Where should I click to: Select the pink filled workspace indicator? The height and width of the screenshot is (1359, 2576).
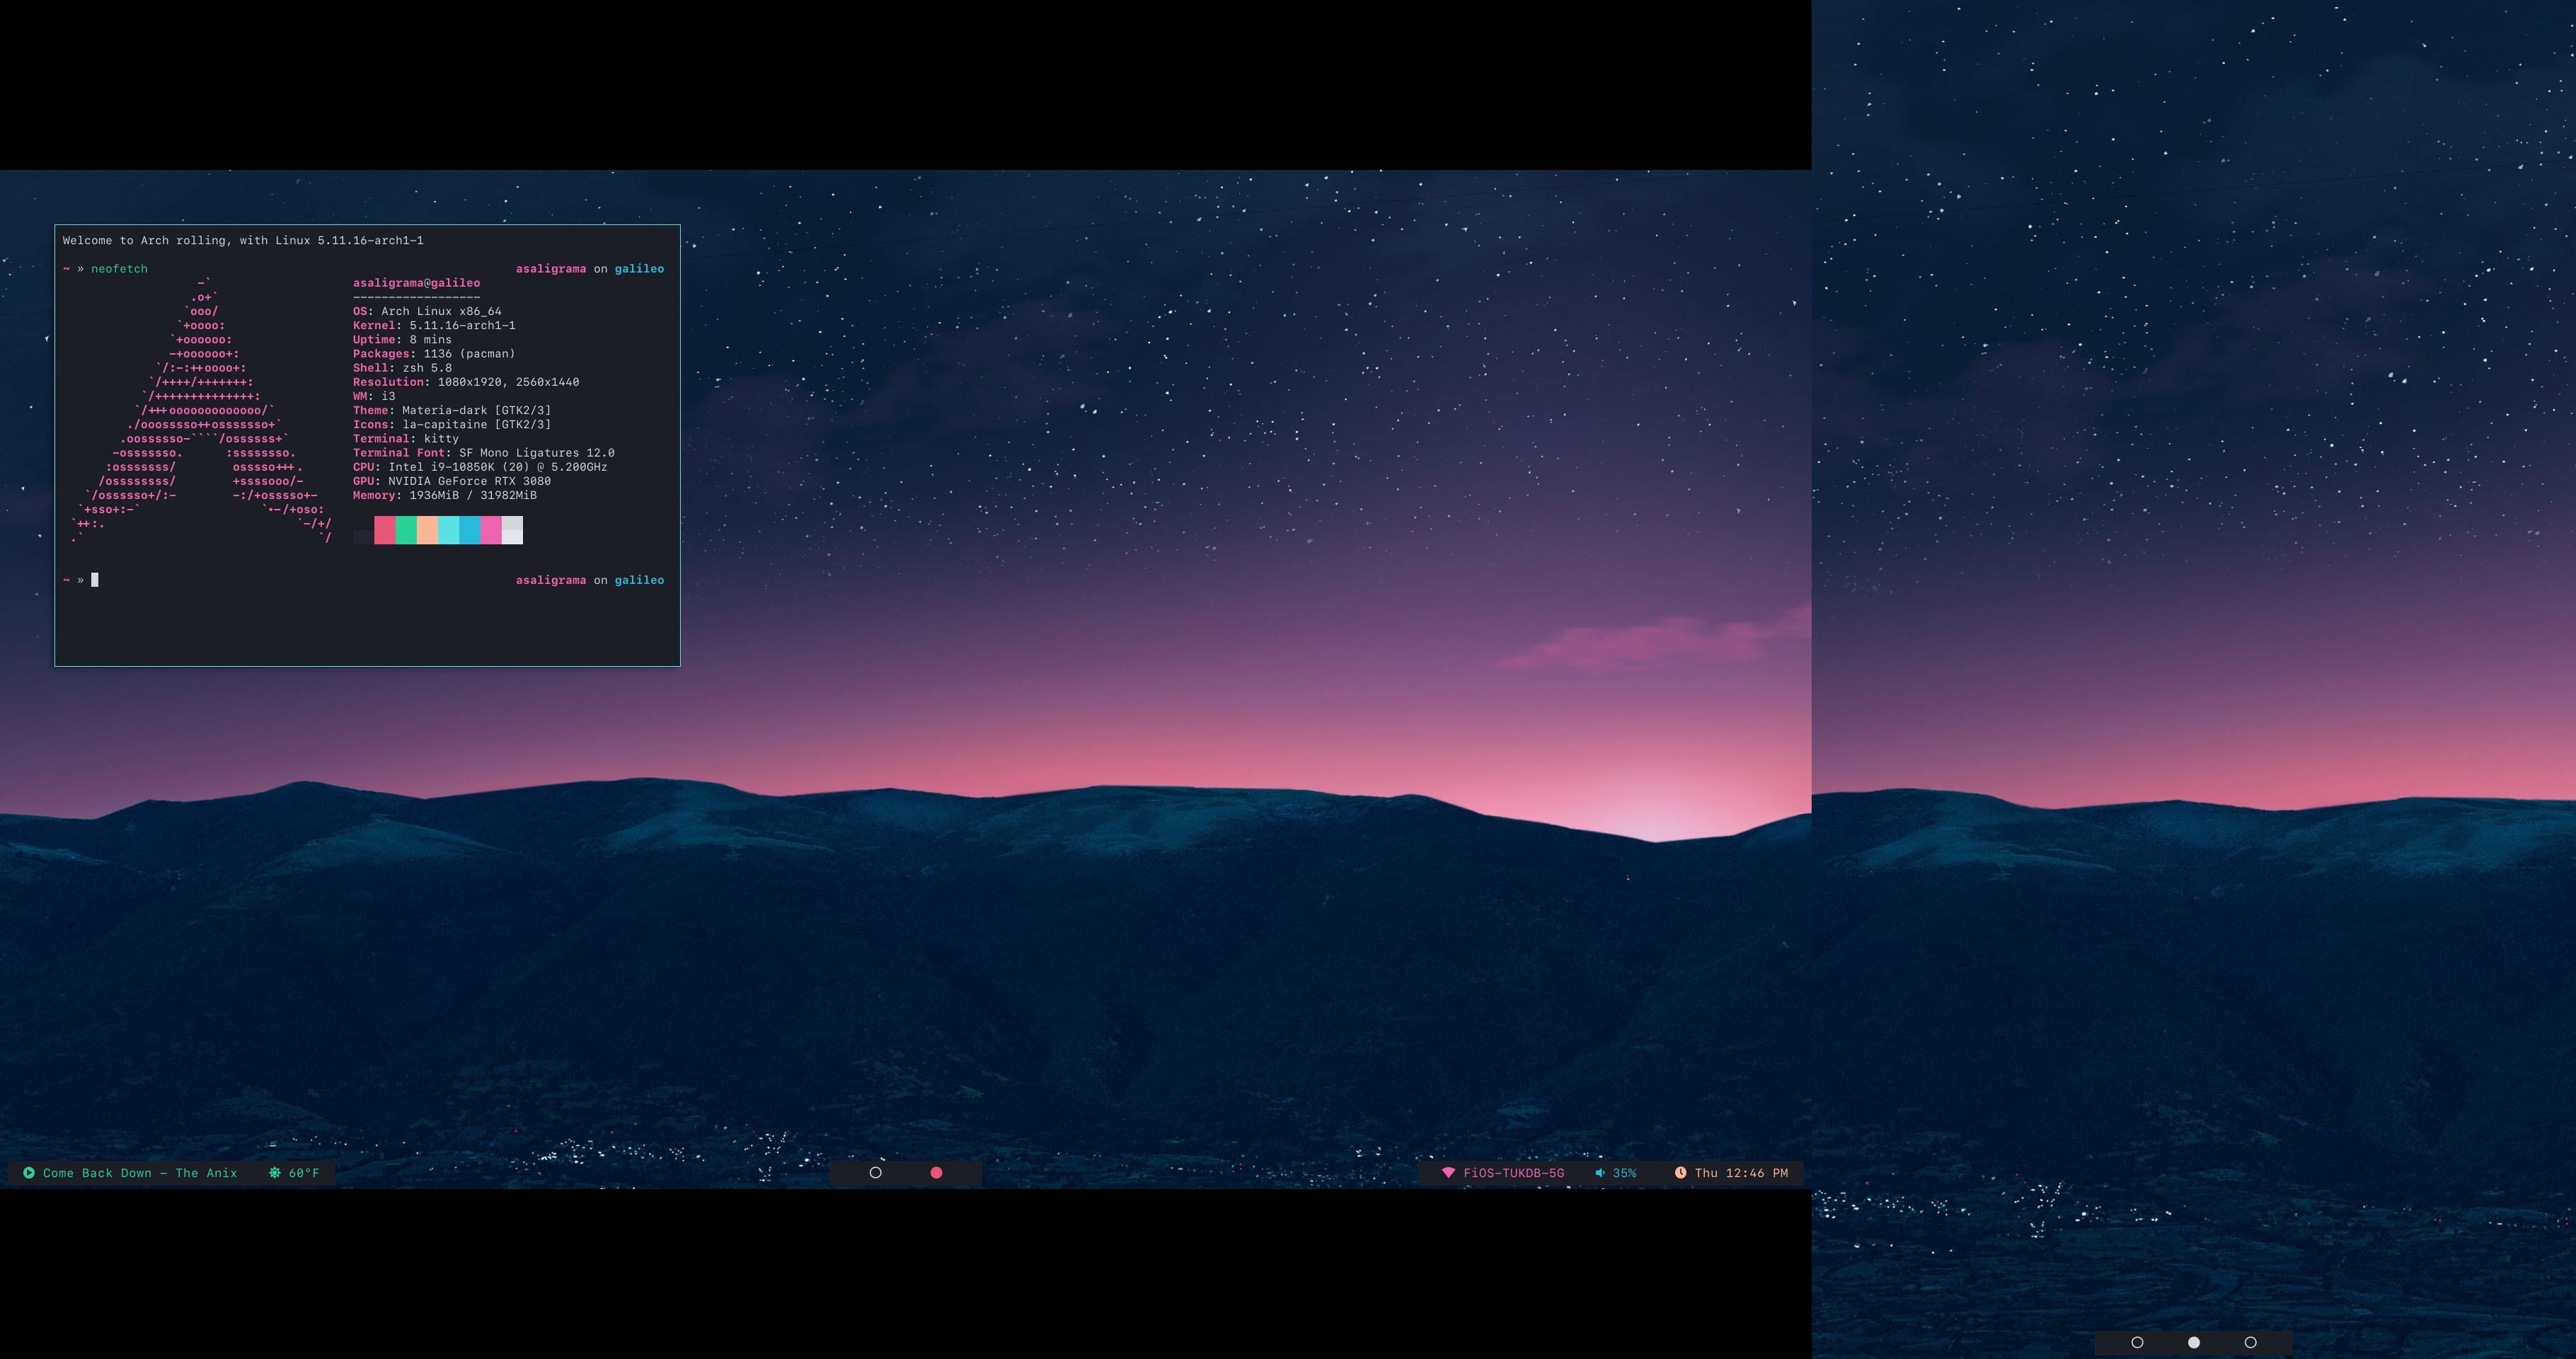(936, 1173)
